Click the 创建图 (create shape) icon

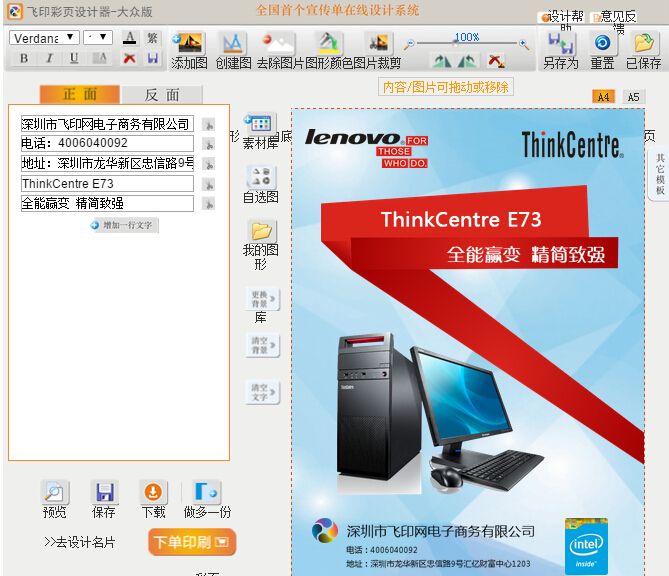tap(232, 43)
